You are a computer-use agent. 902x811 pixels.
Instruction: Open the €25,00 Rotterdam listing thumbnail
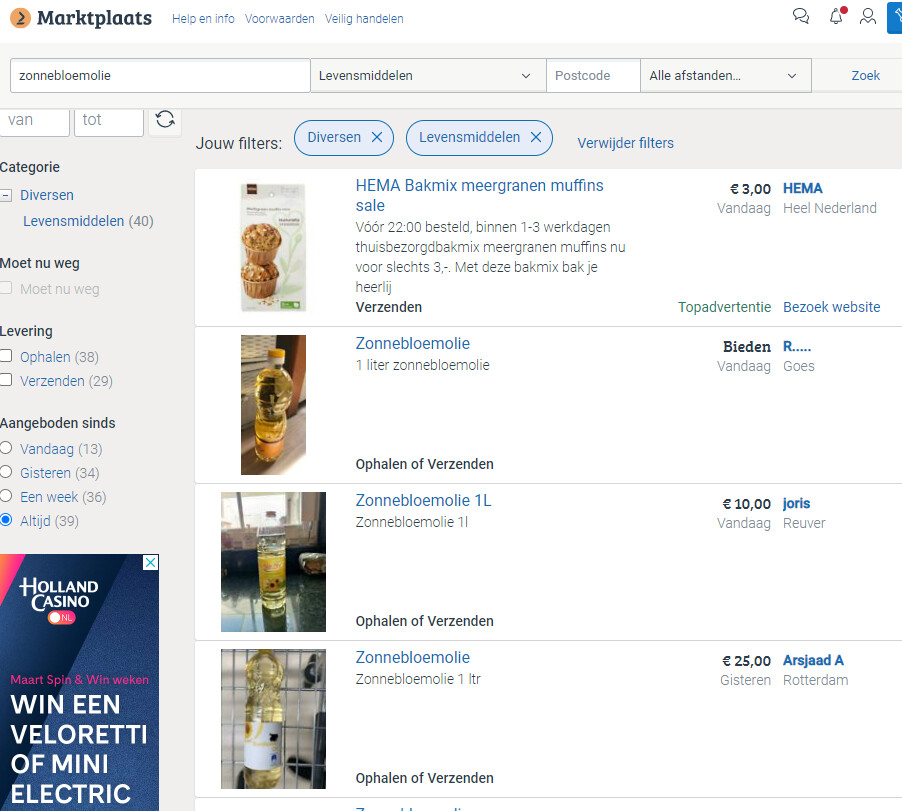[273, 719]
